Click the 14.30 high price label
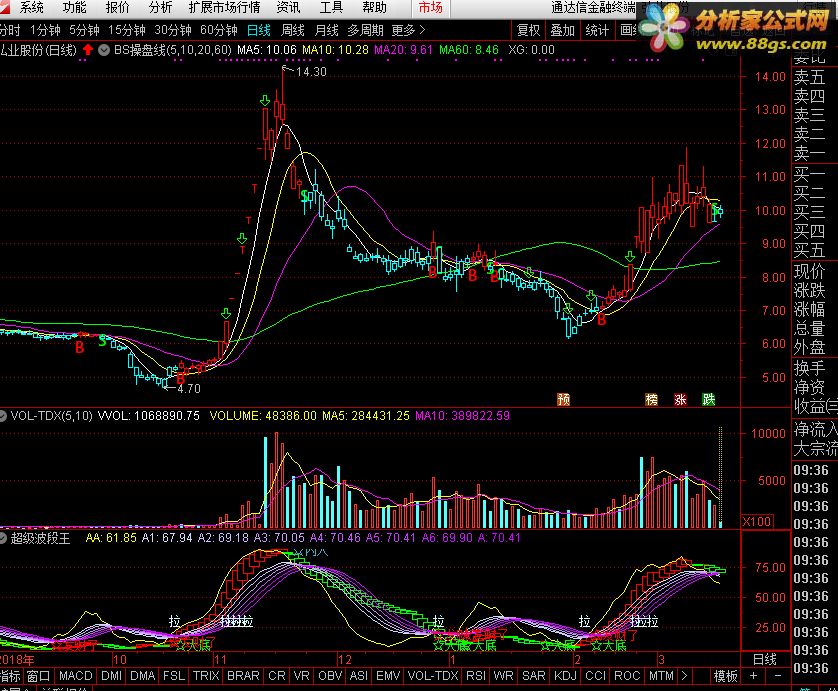The image size is (838, 691). point(311,72)
